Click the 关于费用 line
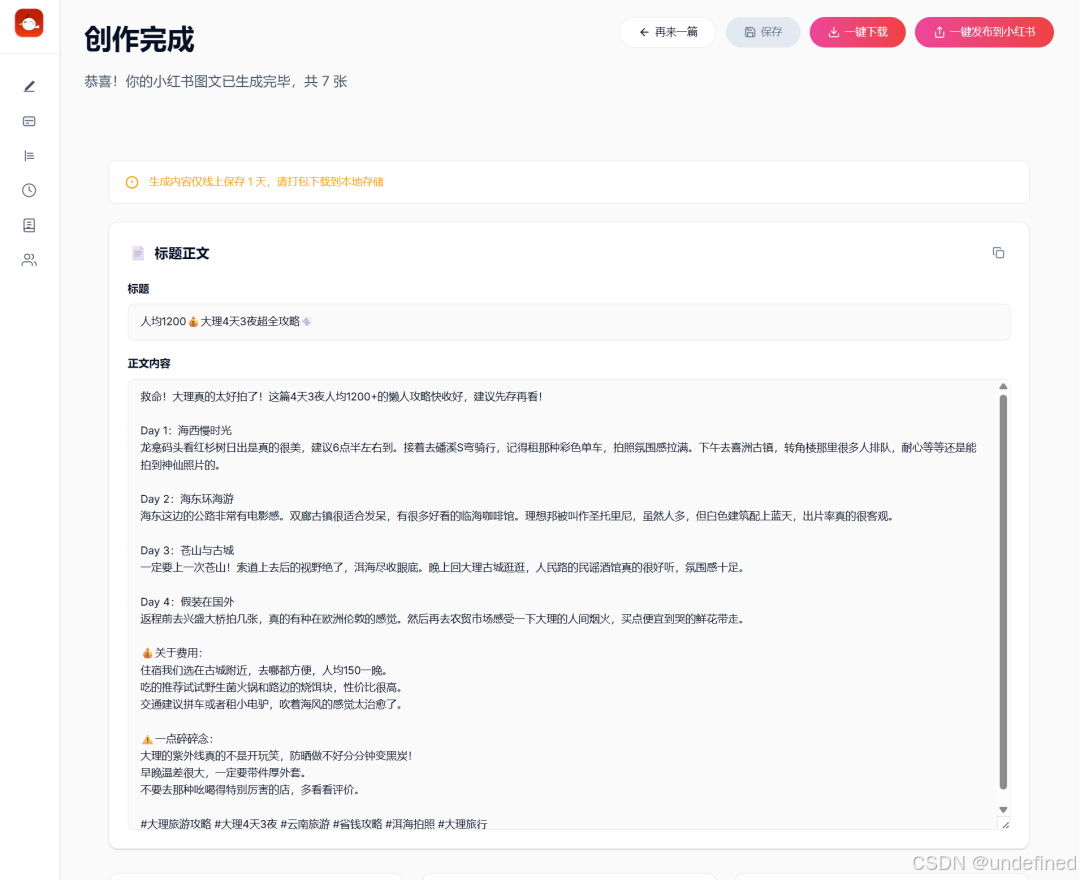The width and height of the screenshot is (1080, 880). coord(172,653)
